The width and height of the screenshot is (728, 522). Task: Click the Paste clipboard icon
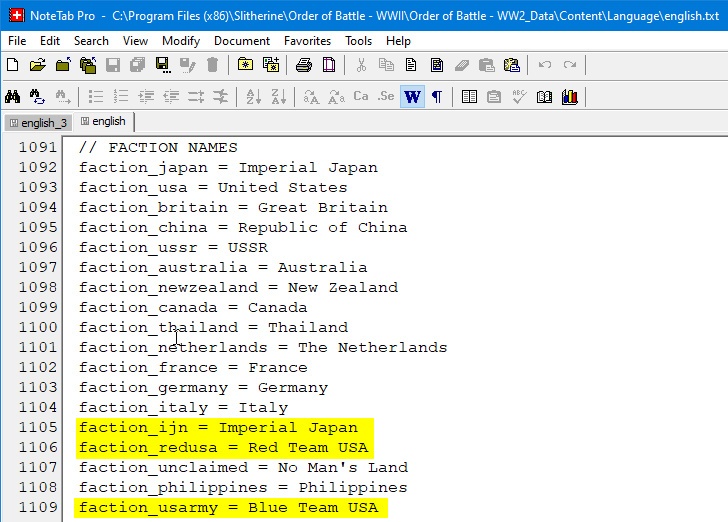(x=487, y=65)
